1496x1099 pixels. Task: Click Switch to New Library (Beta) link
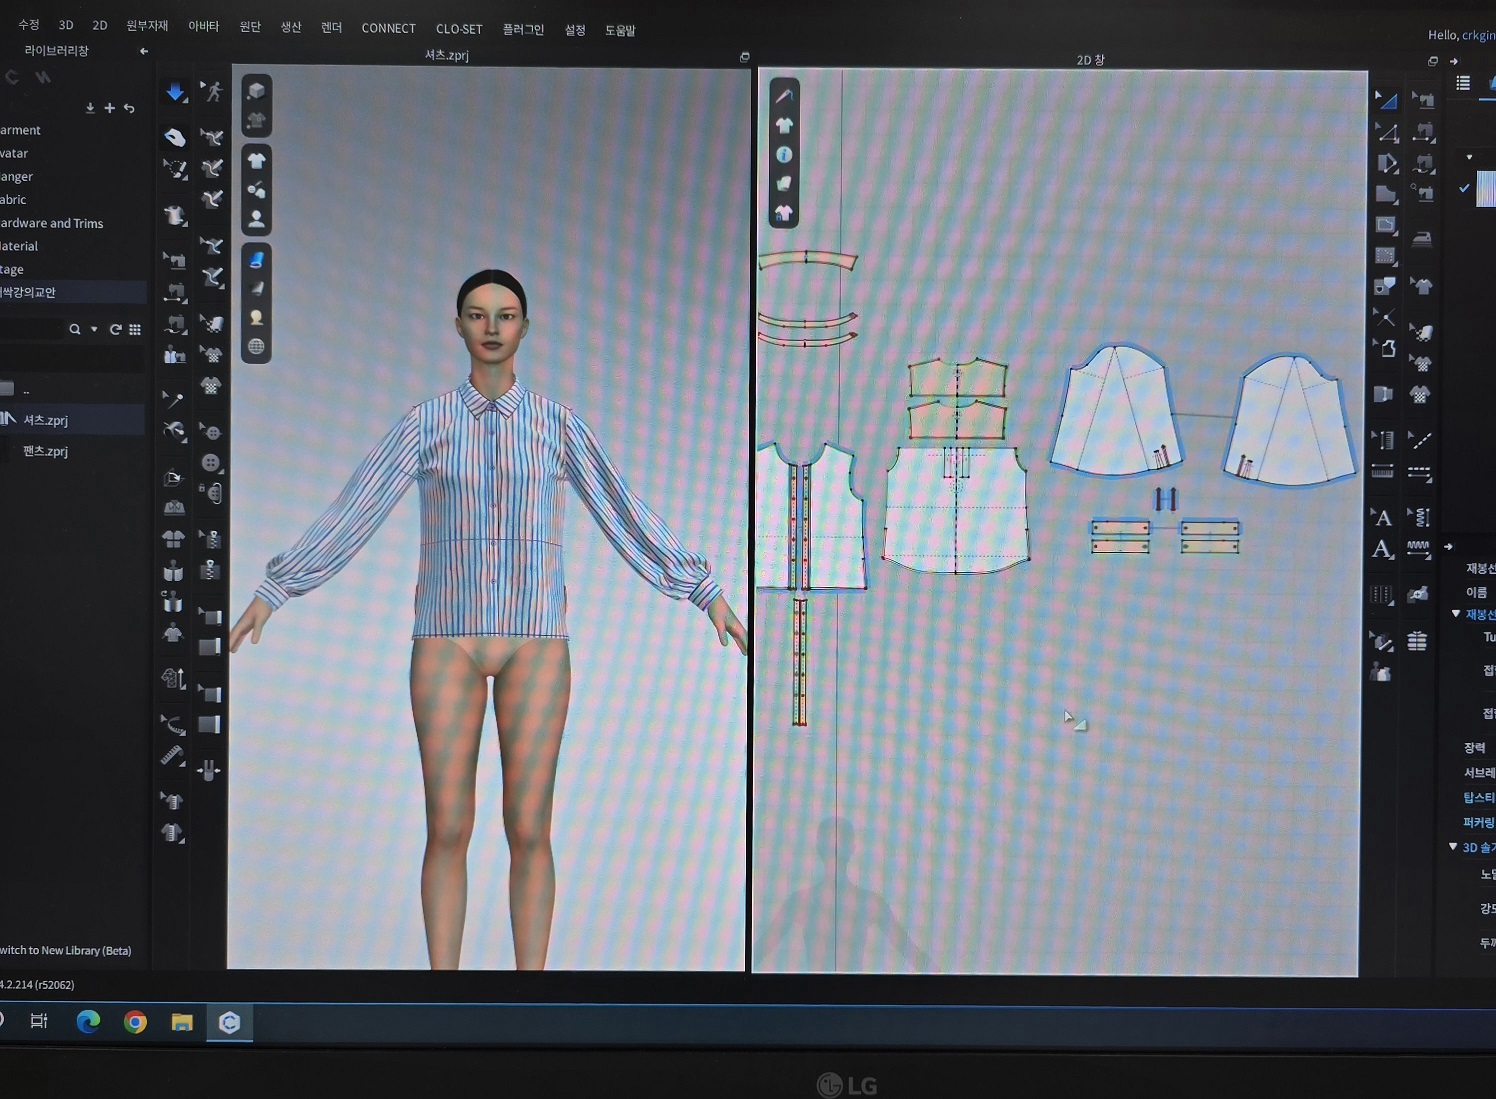coord(66,950)
